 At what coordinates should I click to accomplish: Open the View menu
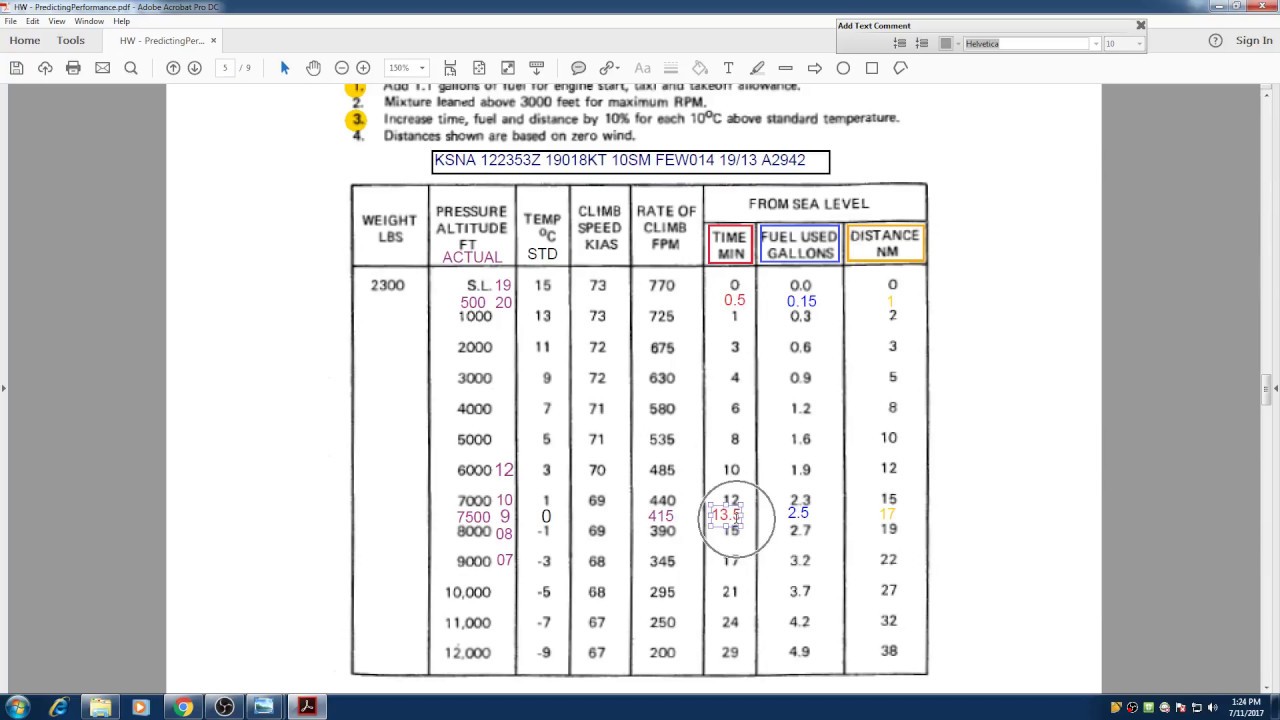click(x=57, y=21)
